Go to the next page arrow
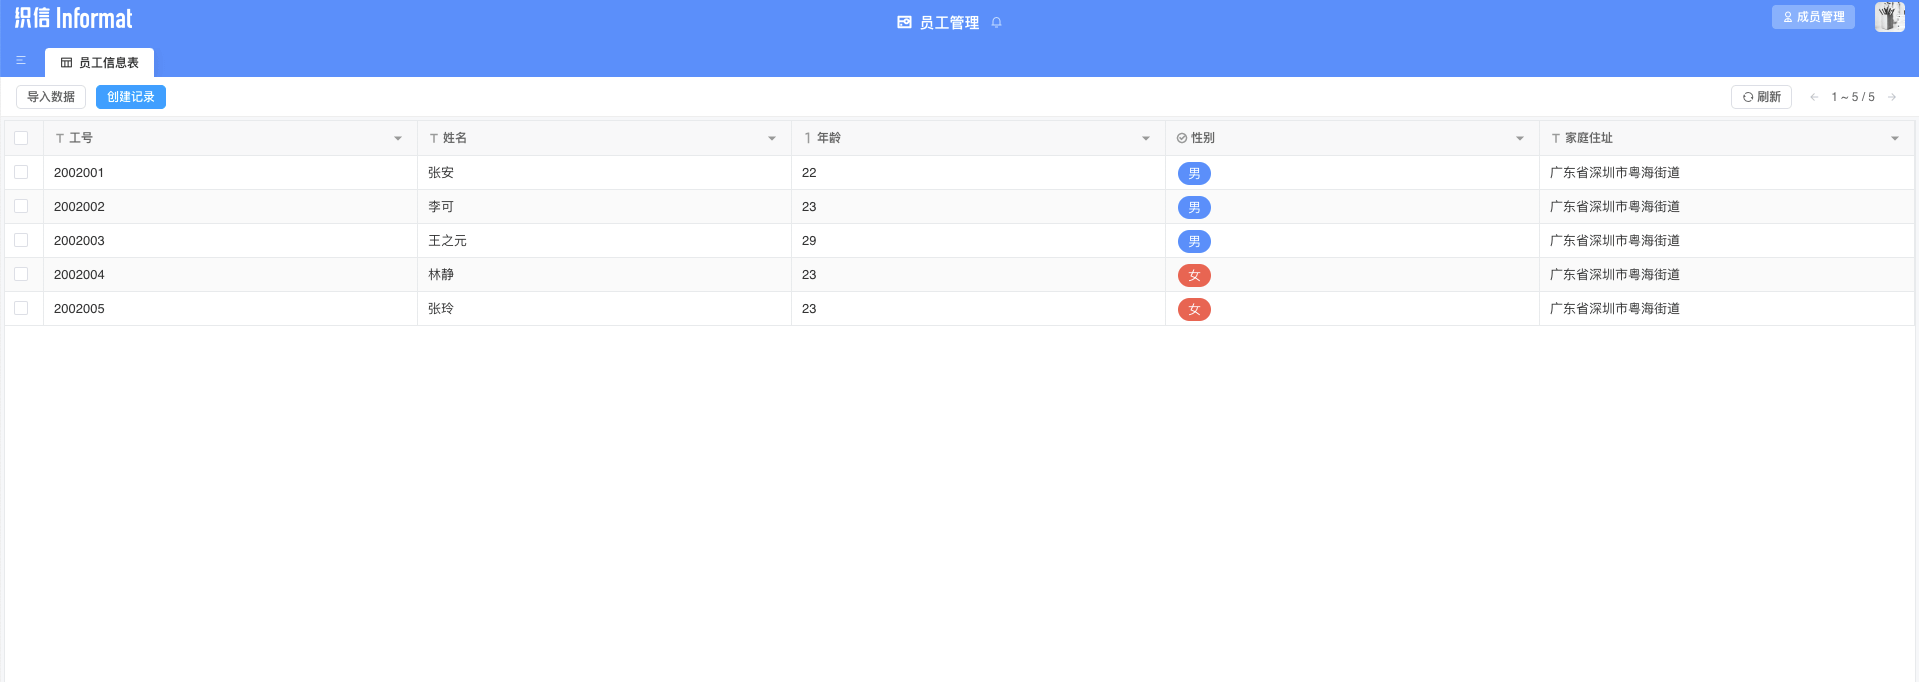 [x=1892, y=97]
